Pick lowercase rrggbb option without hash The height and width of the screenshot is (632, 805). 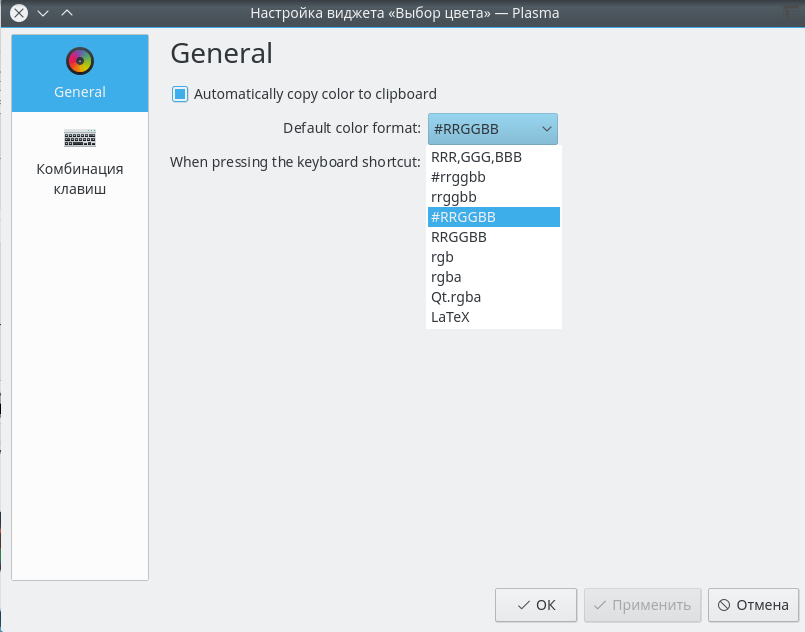pyautogui.click(x=493, y=197)
